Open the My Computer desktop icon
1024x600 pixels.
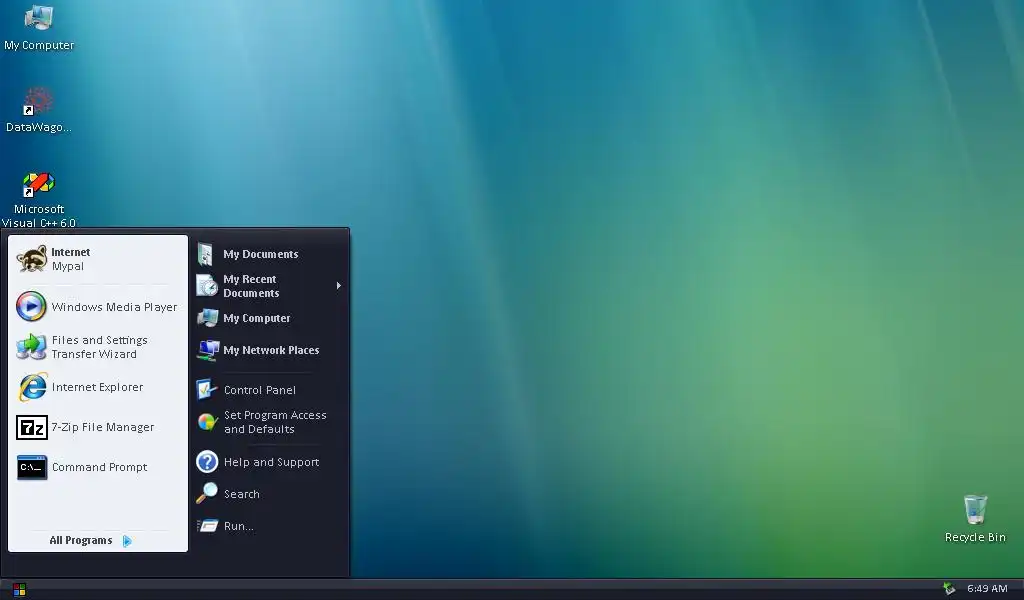[x=39, y=18]
